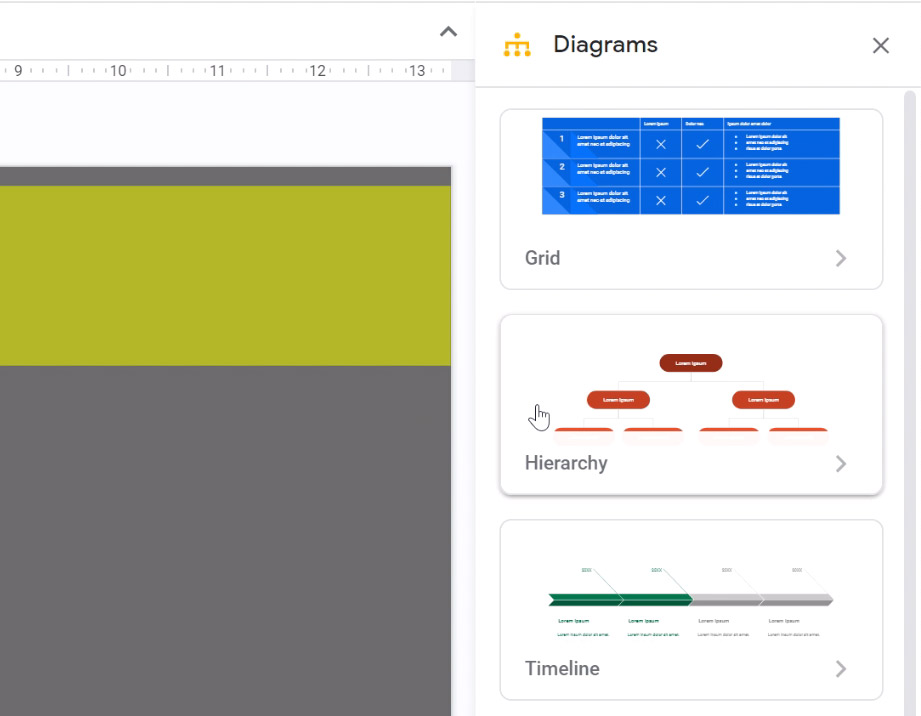Viewport: 921px width, 716px height.
Task: Click the Grid label text
Action: click(542, 258)
